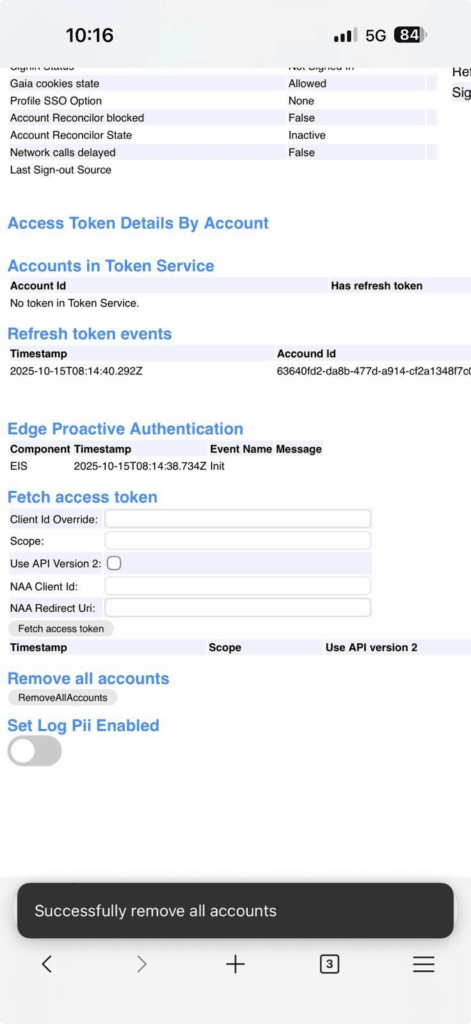This screenshot has width=471, height=1024.
Task: Open the tab switcher showing 3 tabs
Action: pyautogui.click(x=329, y=964)
